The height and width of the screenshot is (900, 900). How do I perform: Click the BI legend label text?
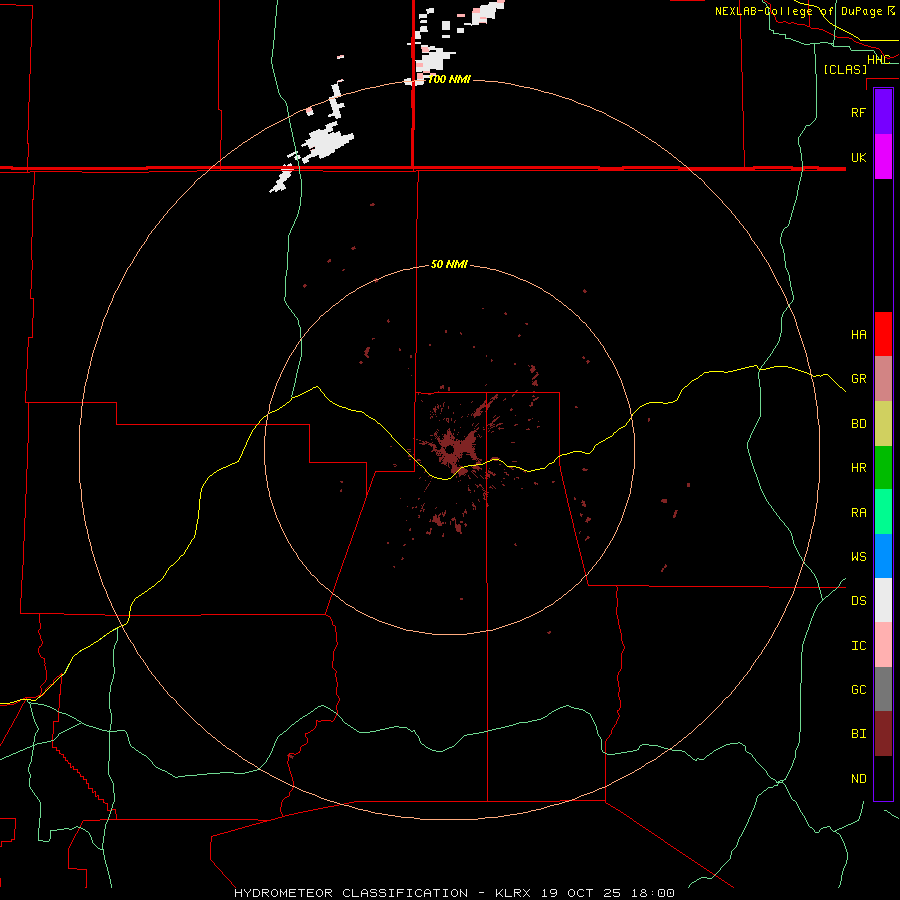858,734
